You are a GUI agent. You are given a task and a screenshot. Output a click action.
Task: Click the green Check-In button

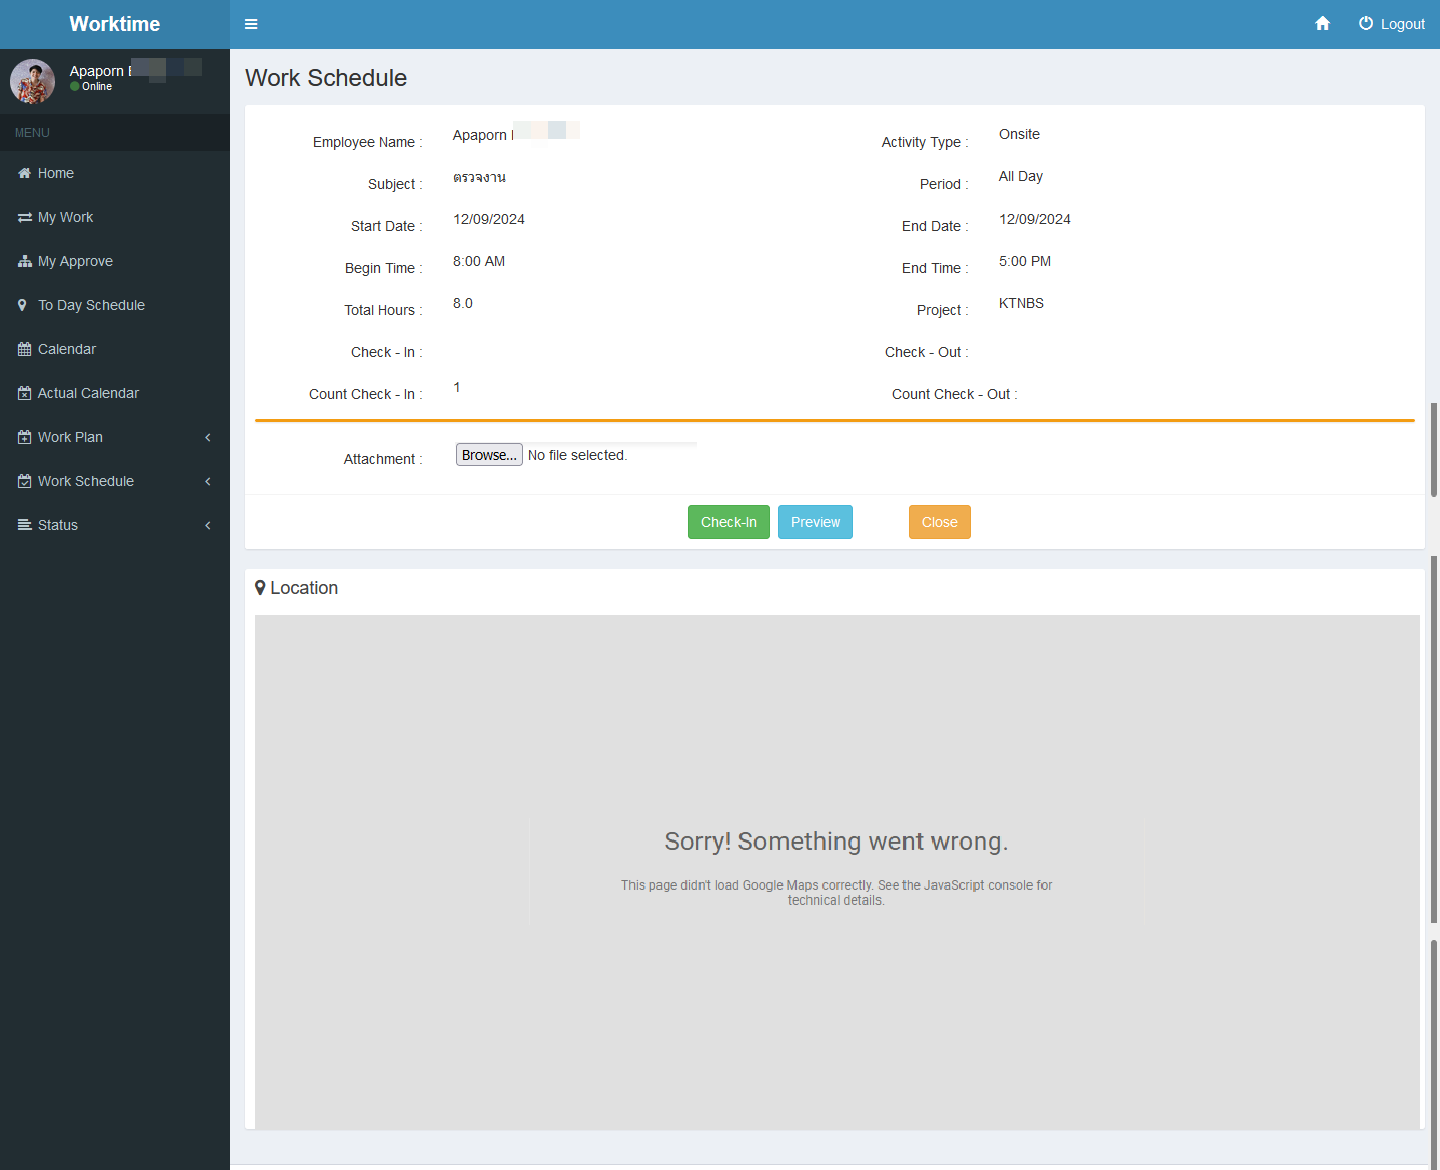click(729, 522)
